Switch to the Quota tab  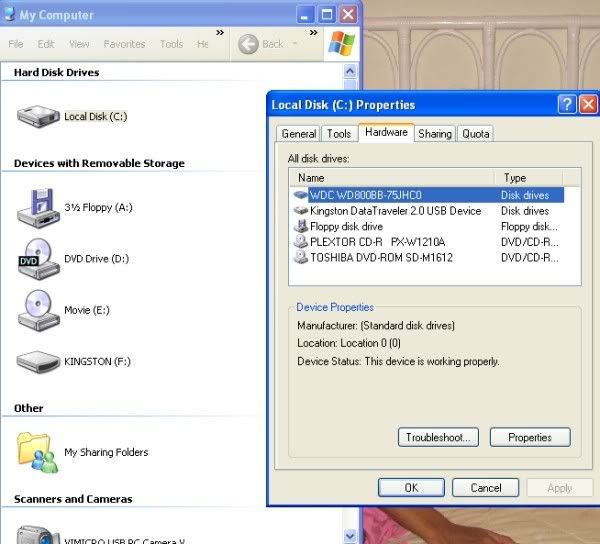click(476, 134)
